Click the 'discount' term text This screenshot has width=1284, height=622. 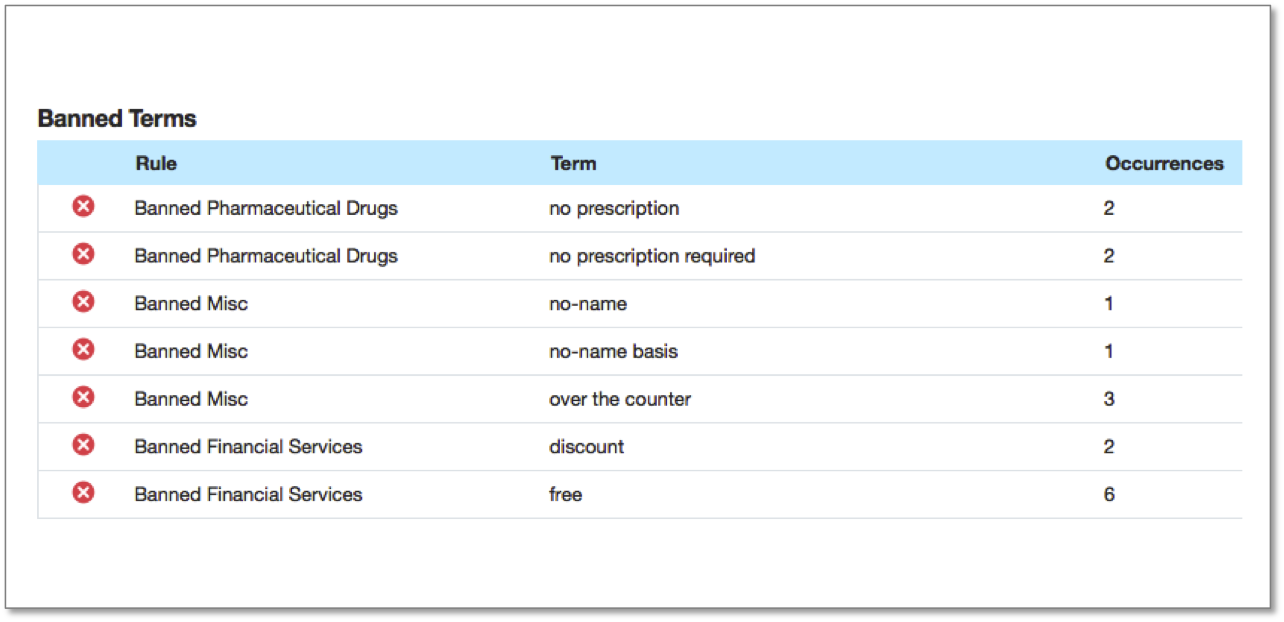tap(586, 447)
